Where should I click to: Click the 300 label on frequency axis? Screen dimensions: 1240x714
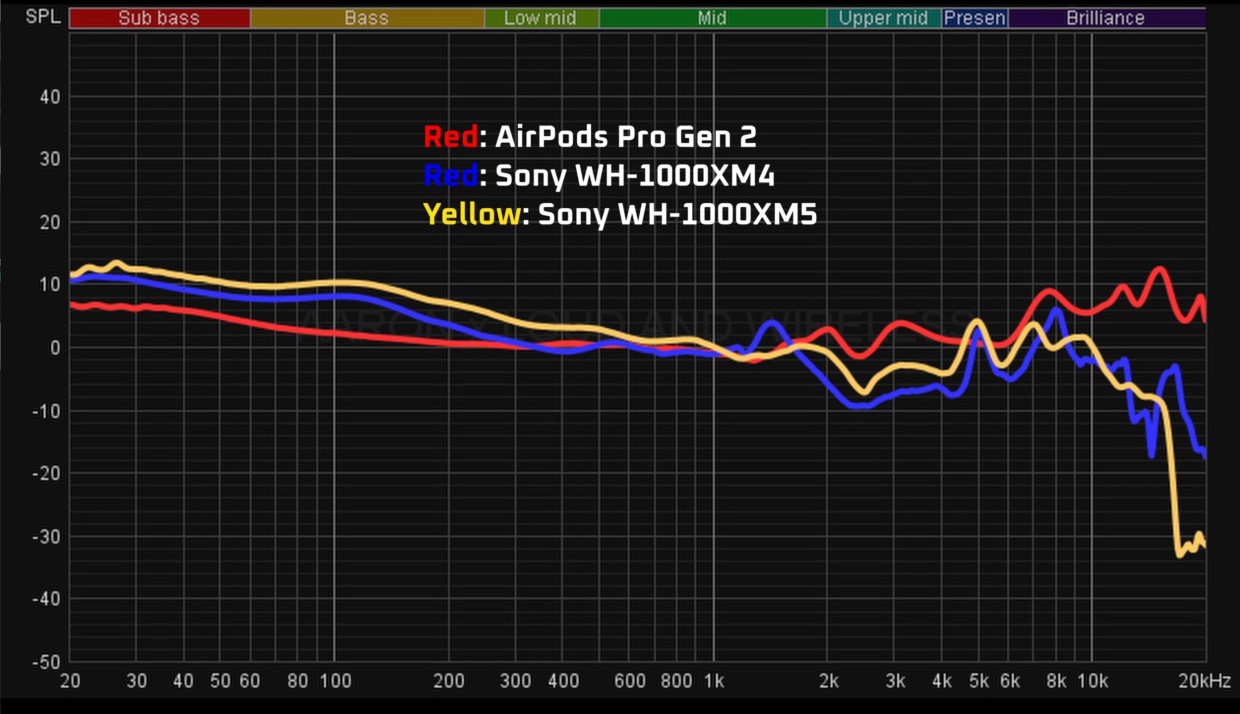516,681
